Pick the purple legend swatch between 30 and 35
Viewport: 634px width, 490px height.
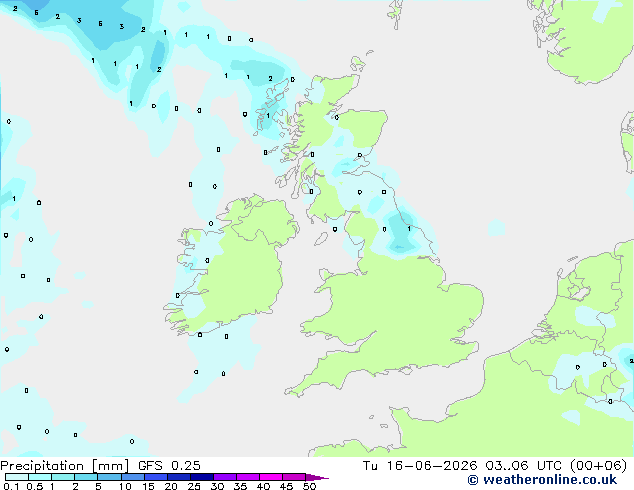[224, 477]
